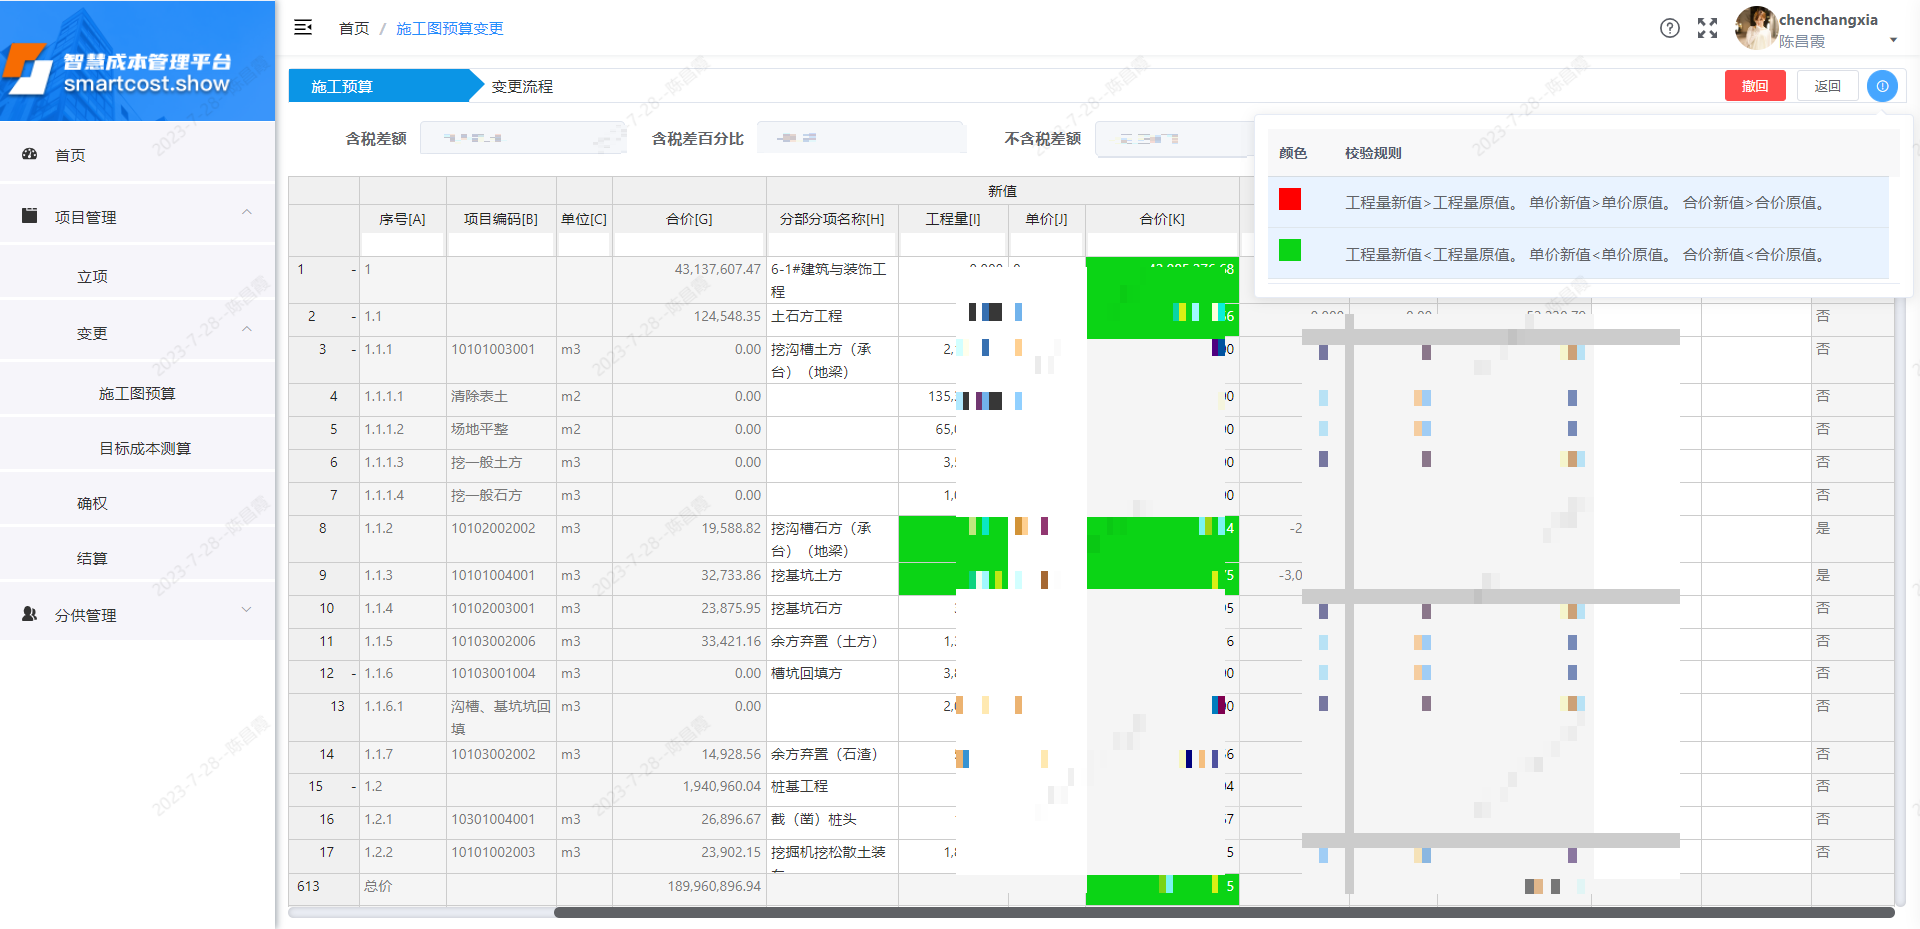Click the 返回 return button

coord(1827,86)
